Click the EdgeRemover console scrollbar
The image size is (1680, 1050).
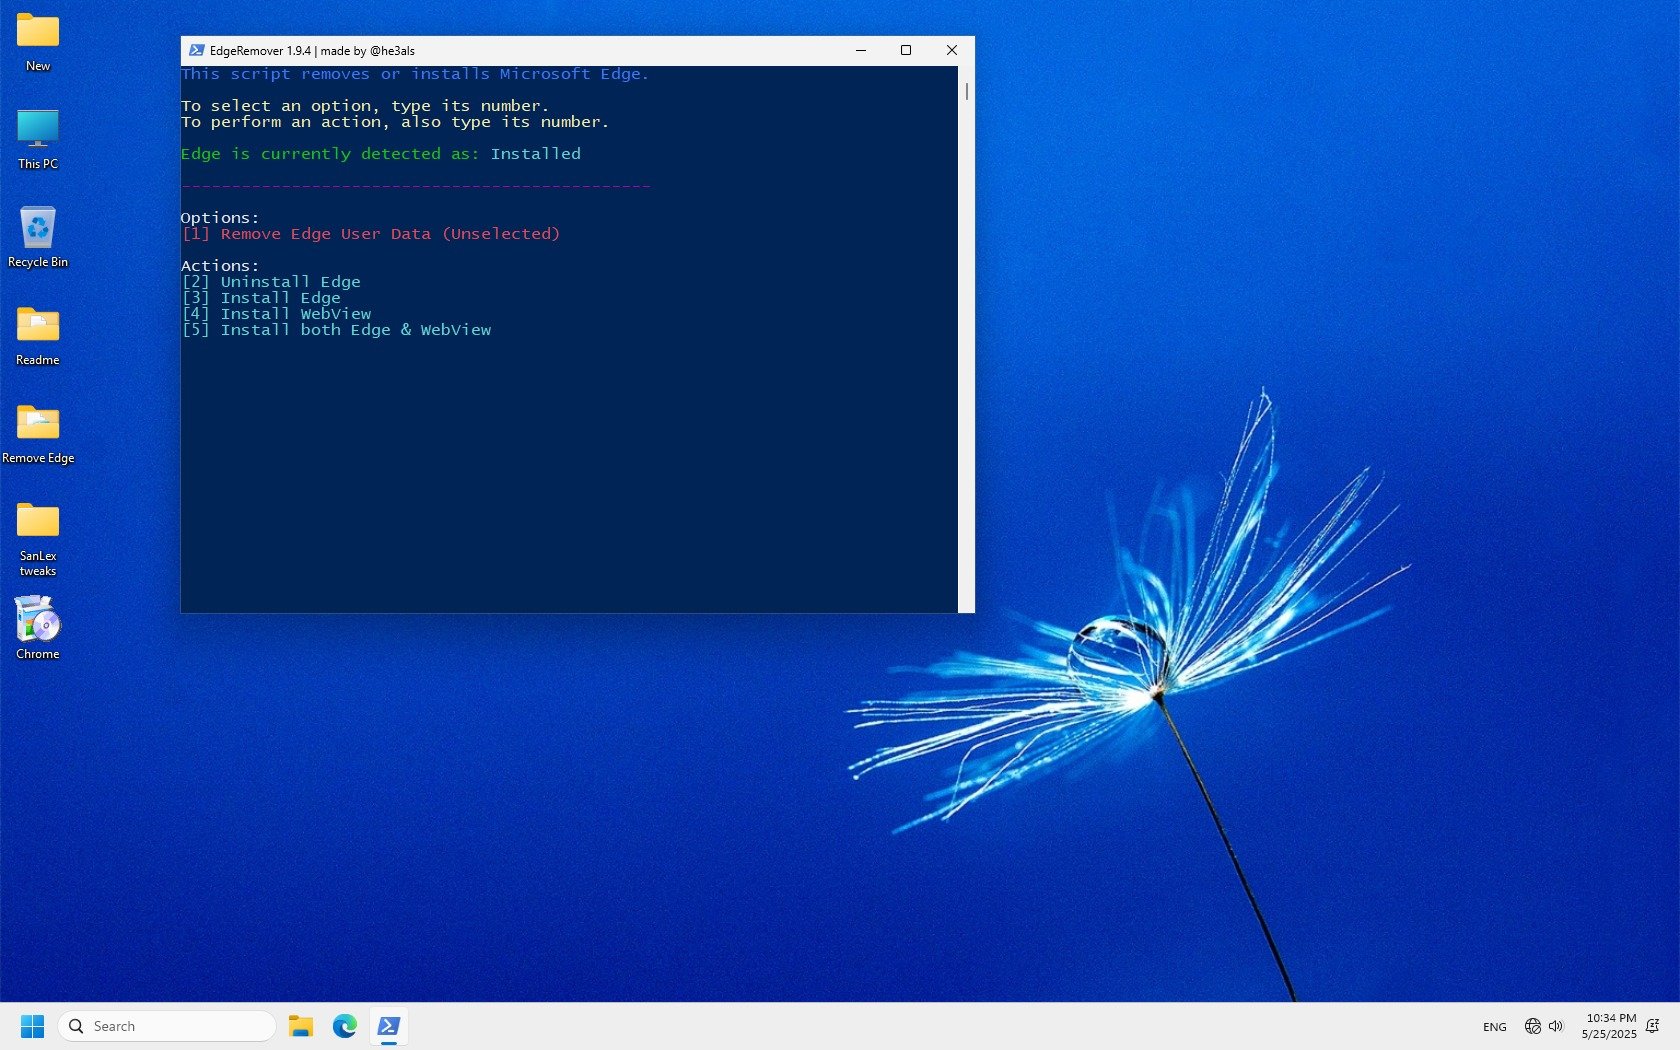click(966, 91)
